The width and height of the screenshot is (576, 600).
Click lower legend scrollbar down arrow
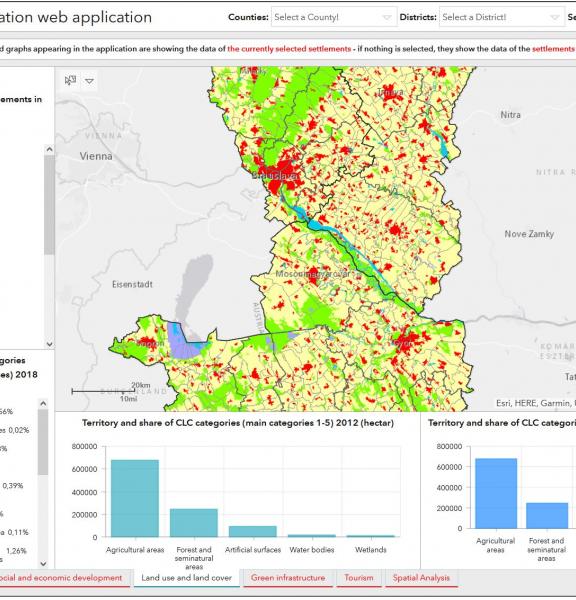(x=43, y=564)
